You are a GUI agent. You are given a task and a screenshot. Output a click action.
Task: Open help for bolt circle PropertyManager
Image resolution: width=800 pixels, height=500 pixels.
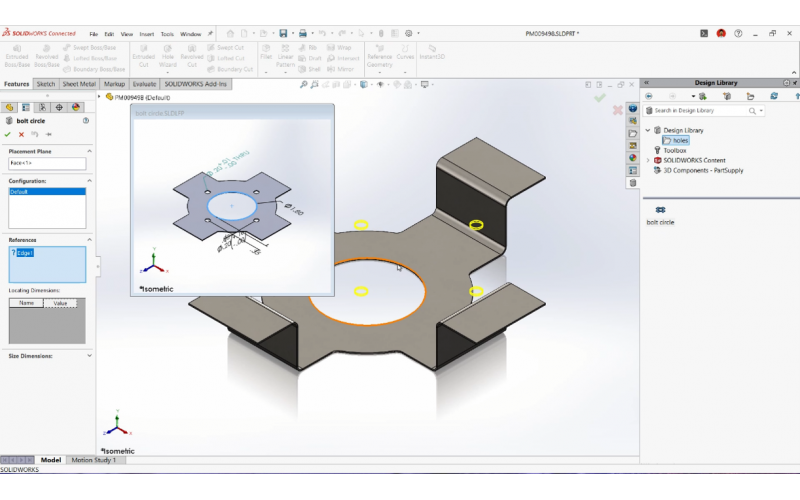(x=86, y=121)
